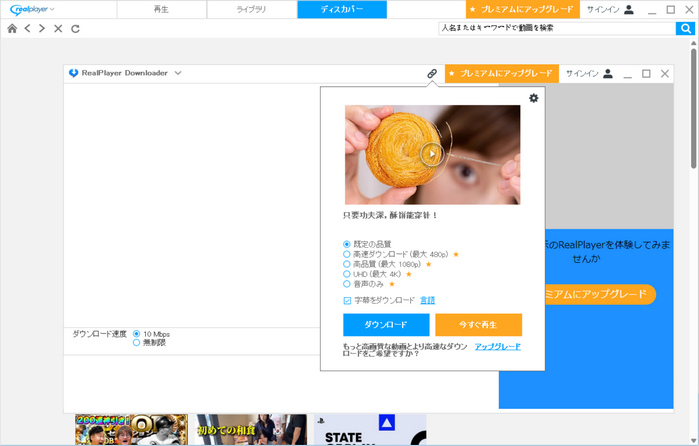Click the main window vertical scrollbar thumb
The height and width of the screenshot is (446, 699).
pyautogui.click(x=694, y=107)
